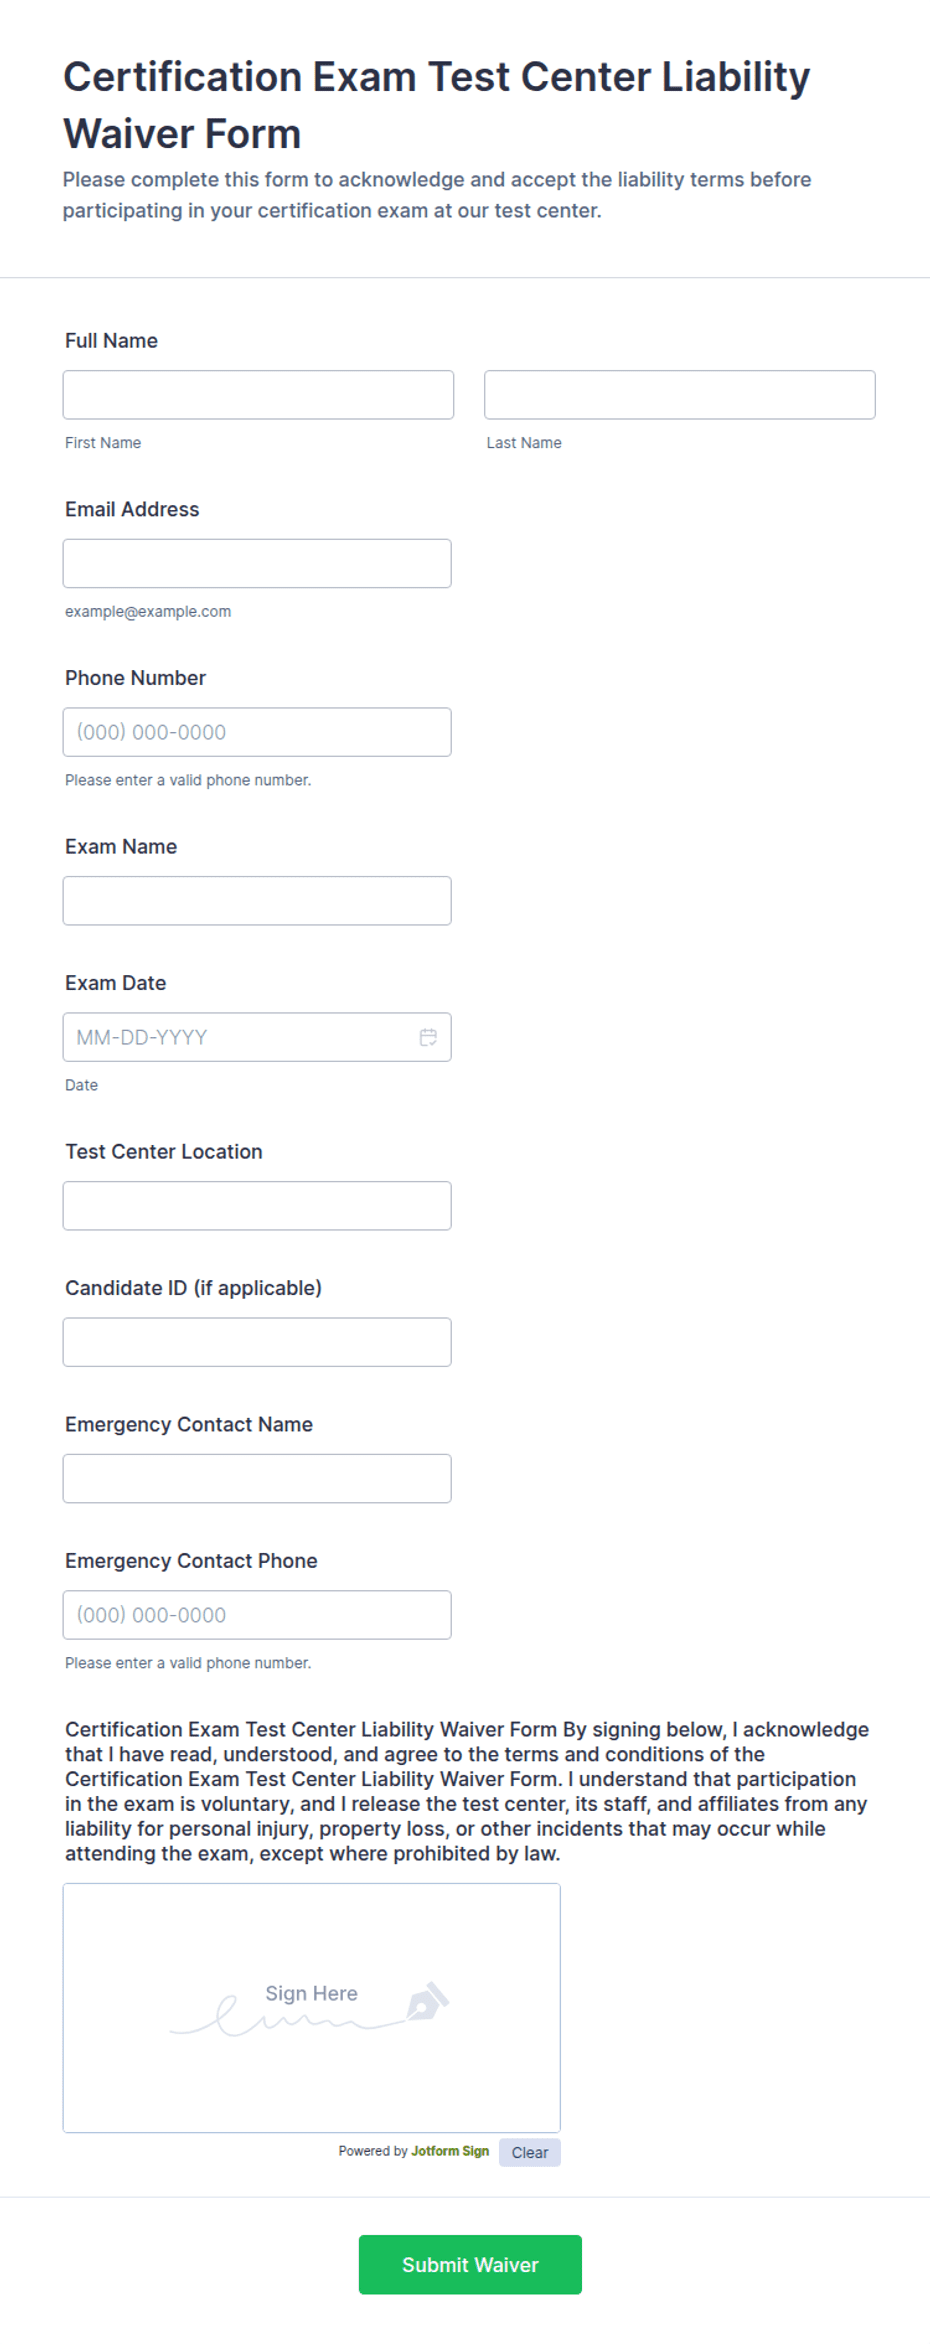This screenshot has height=2344, width=930.
Task: Click the liability waiver agreement text
Action: tap(467, 1791)
